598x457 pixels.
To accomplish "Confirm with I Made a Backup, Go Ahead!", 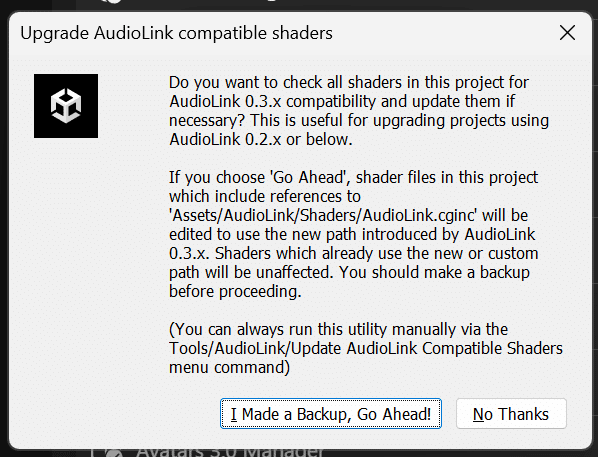I will point(331,414).
